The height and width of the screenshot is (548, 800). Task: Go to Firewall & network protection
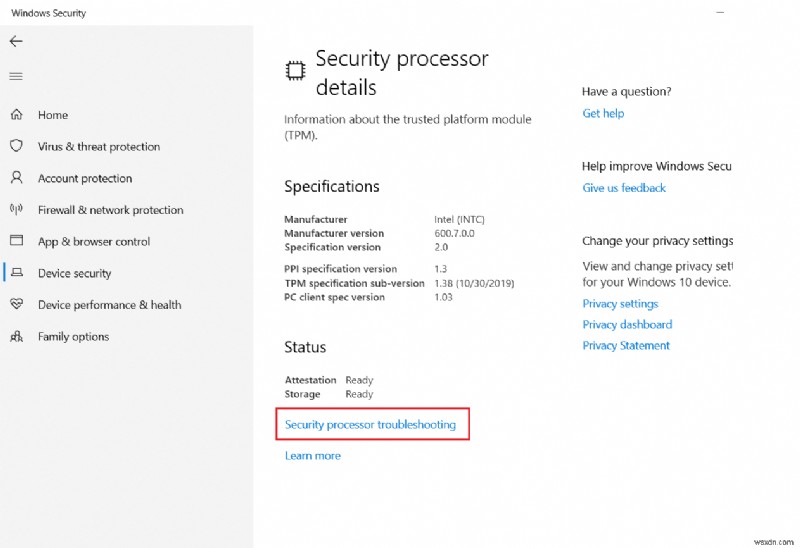[110, 210]
